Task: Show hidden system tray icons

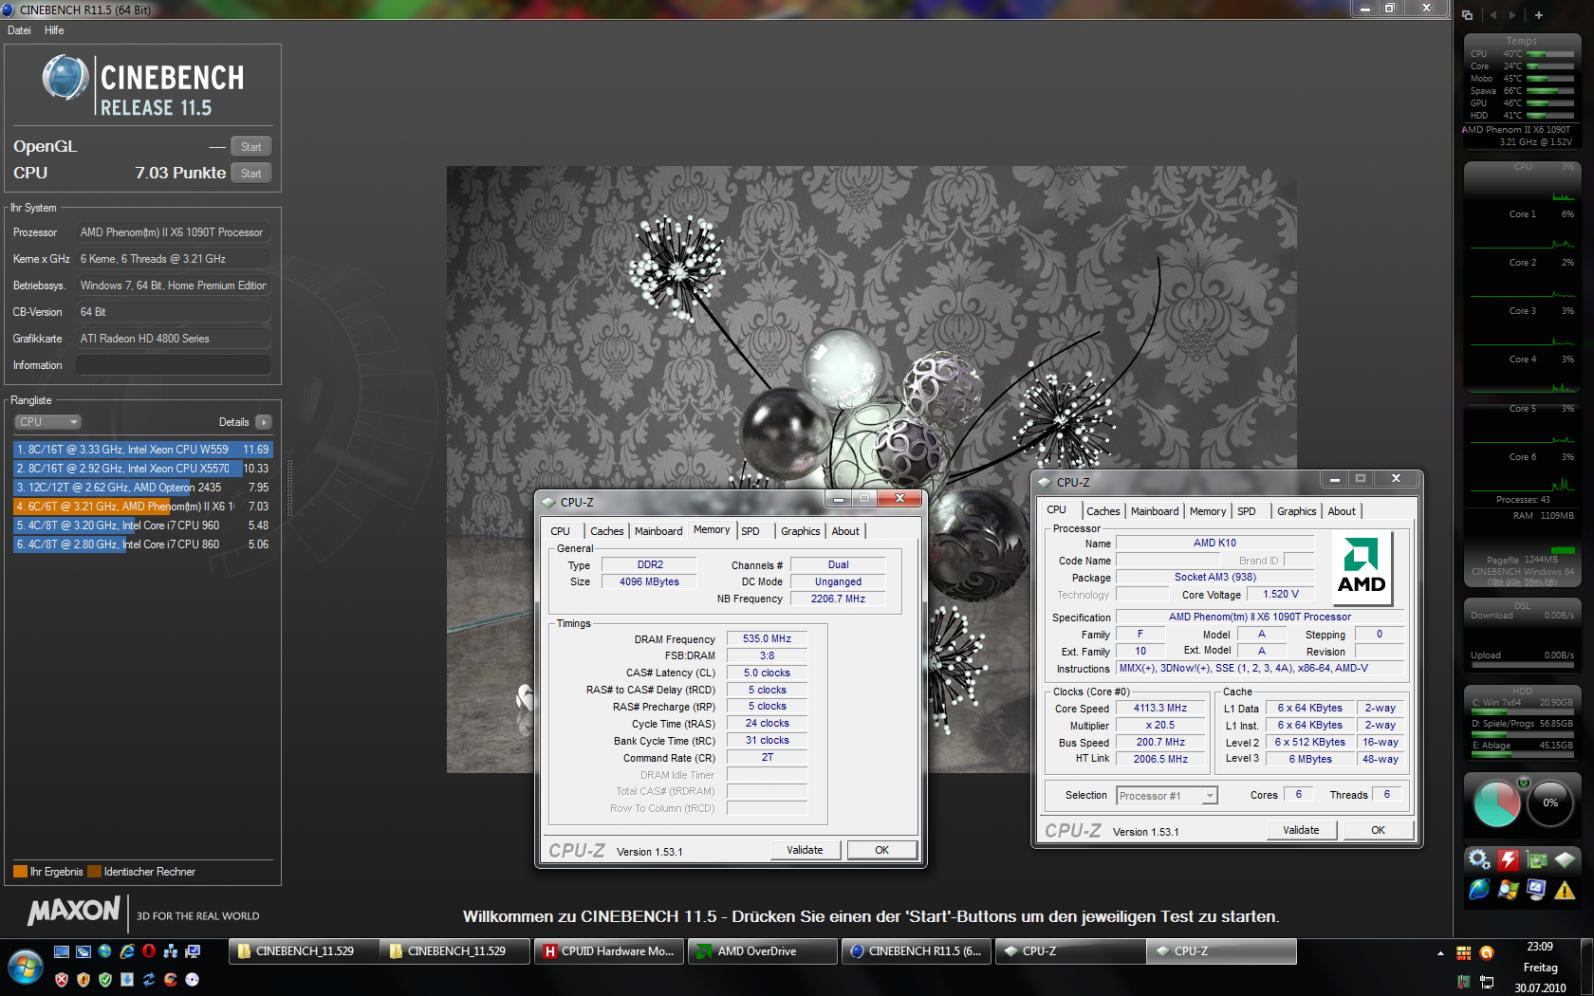Action: pyautogui.click(x=1440, y=953)
